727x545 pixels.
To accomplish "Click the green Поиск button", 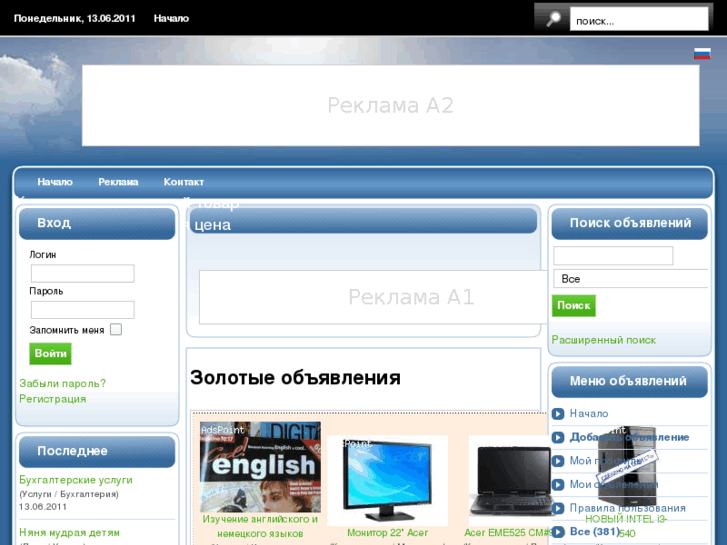I will [574, 306].
